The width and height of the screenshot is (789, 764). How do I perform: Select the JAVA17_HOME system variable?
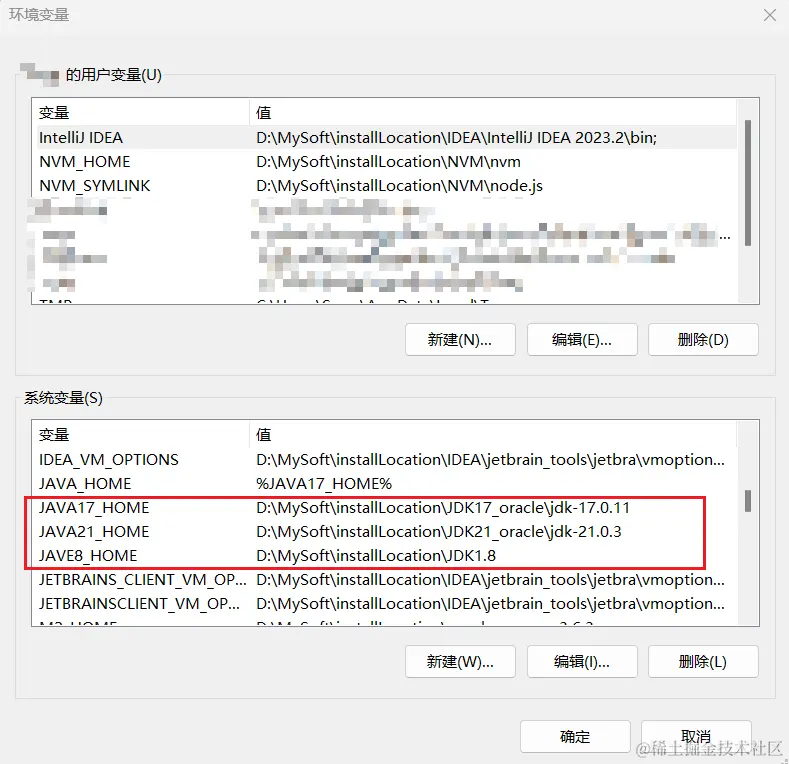(94, 508)
